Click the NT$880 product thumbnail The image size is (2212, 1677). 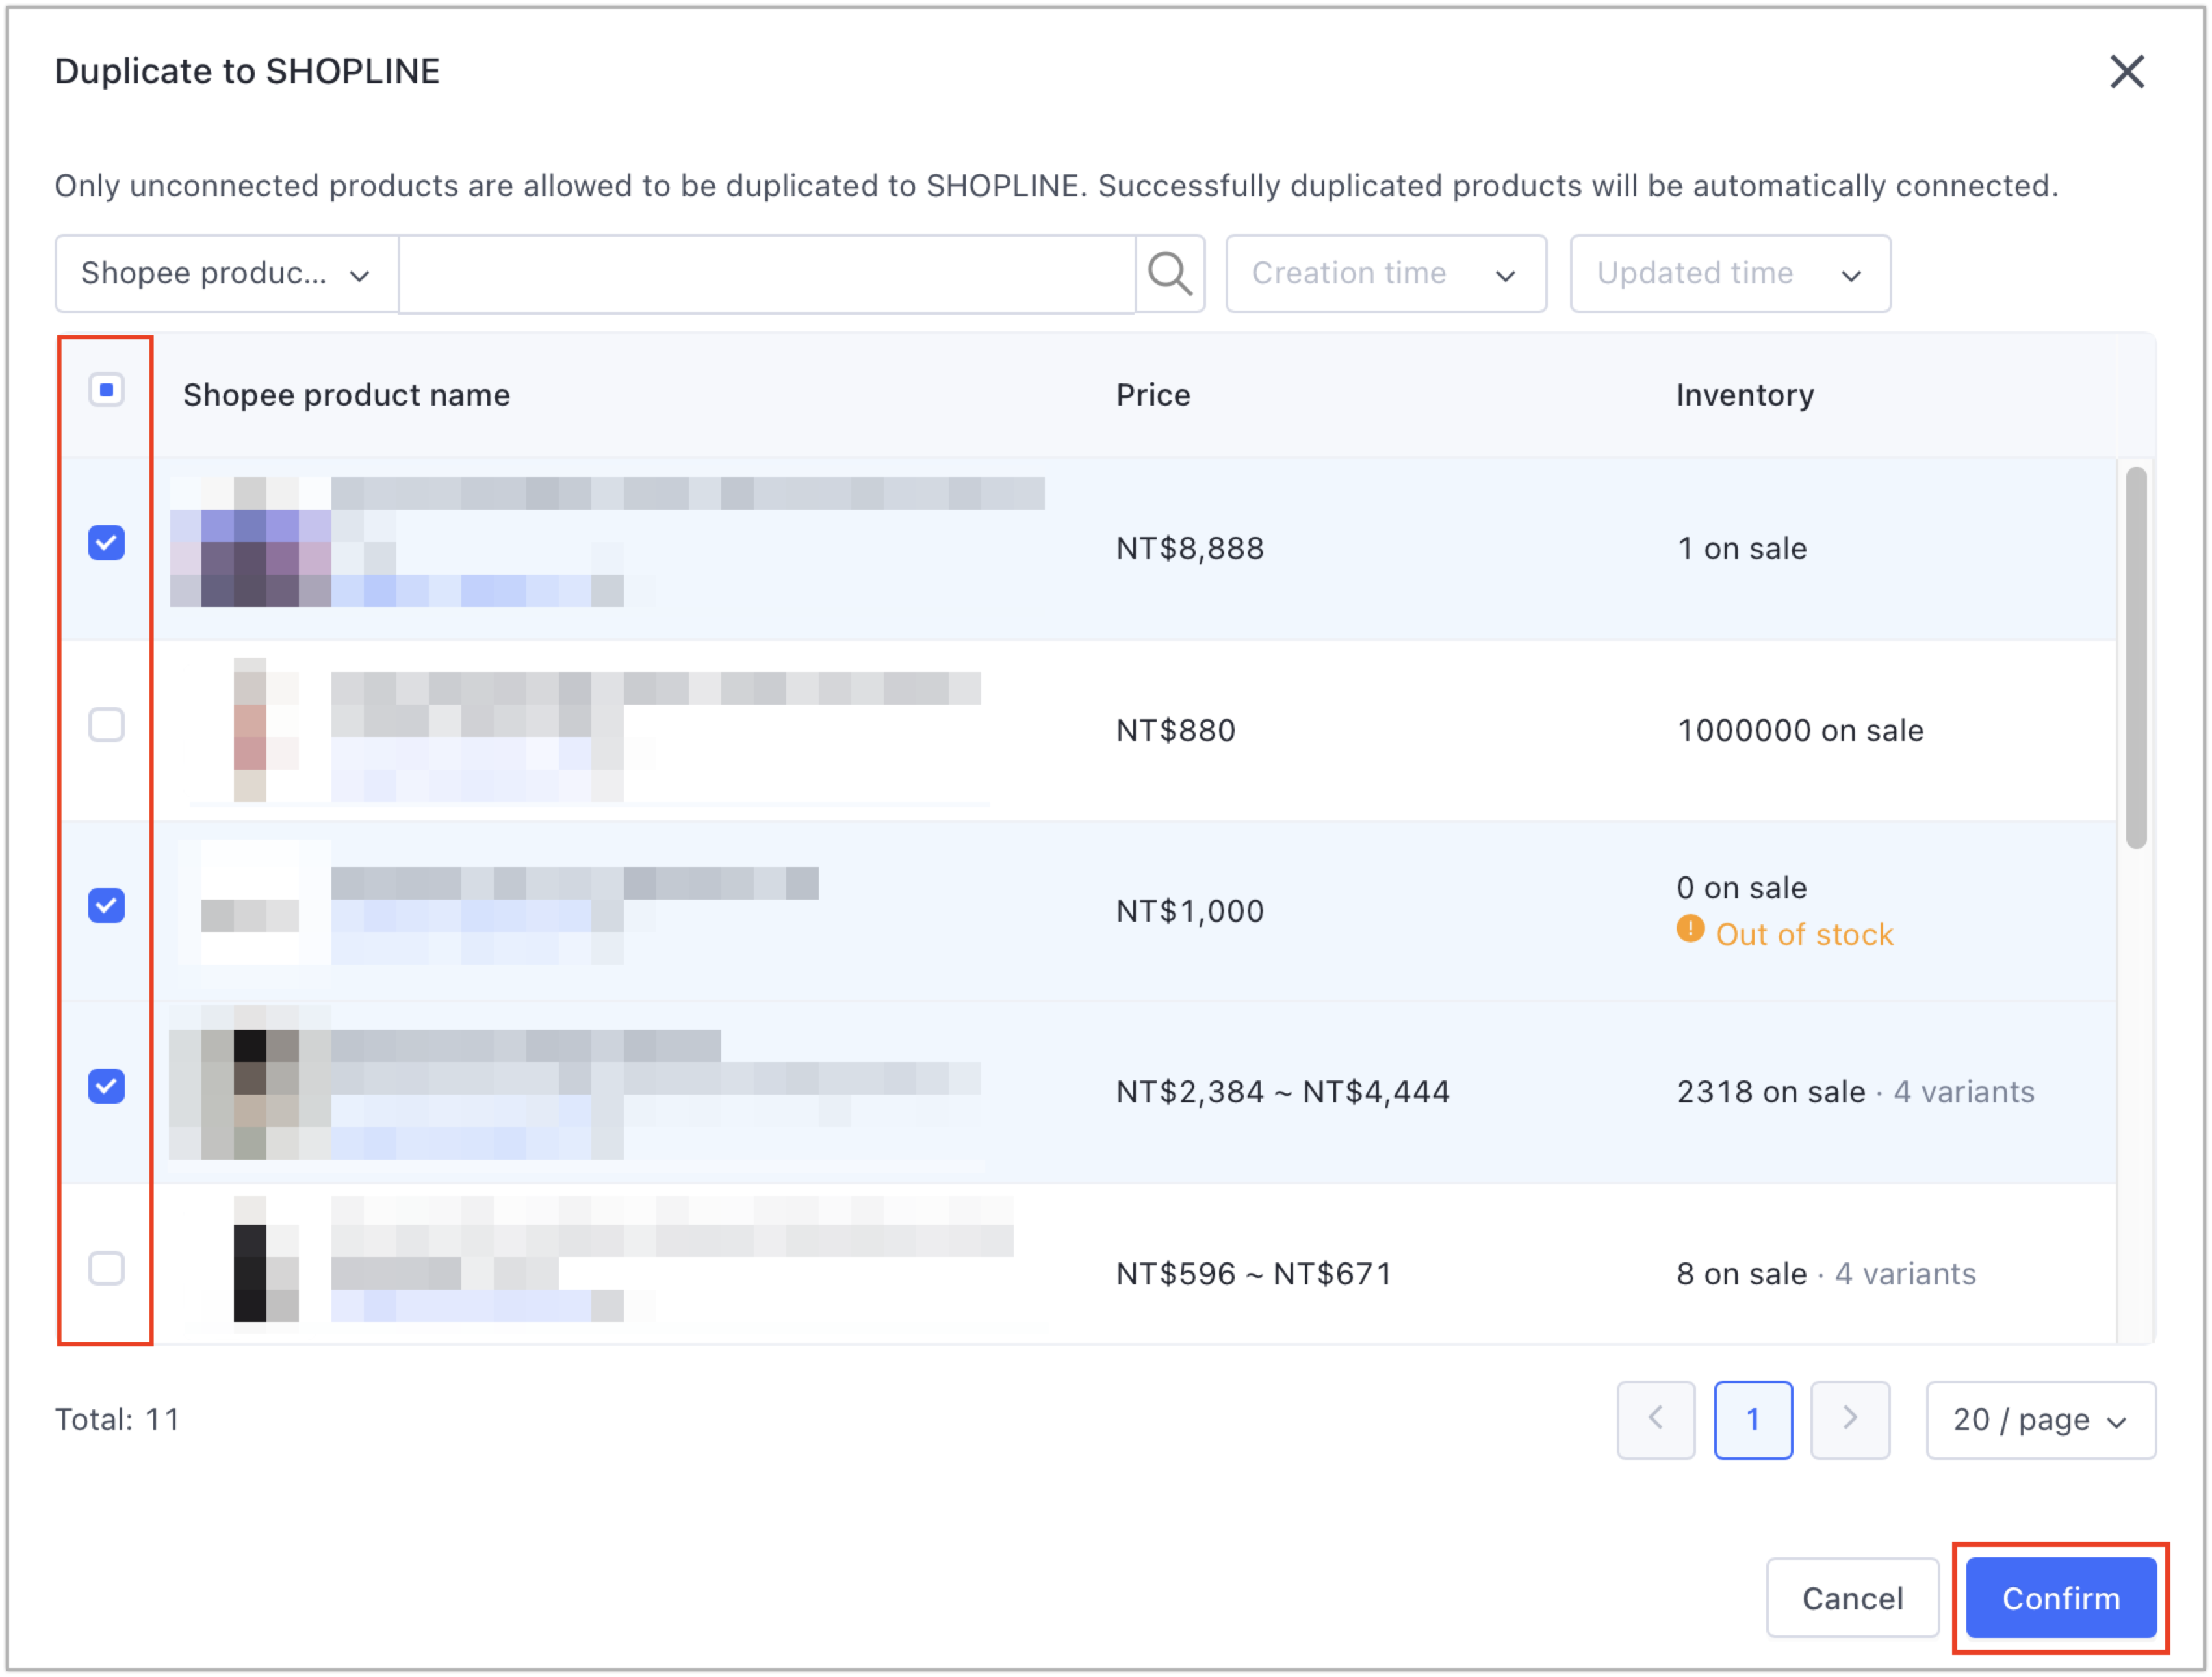(250, 729)
